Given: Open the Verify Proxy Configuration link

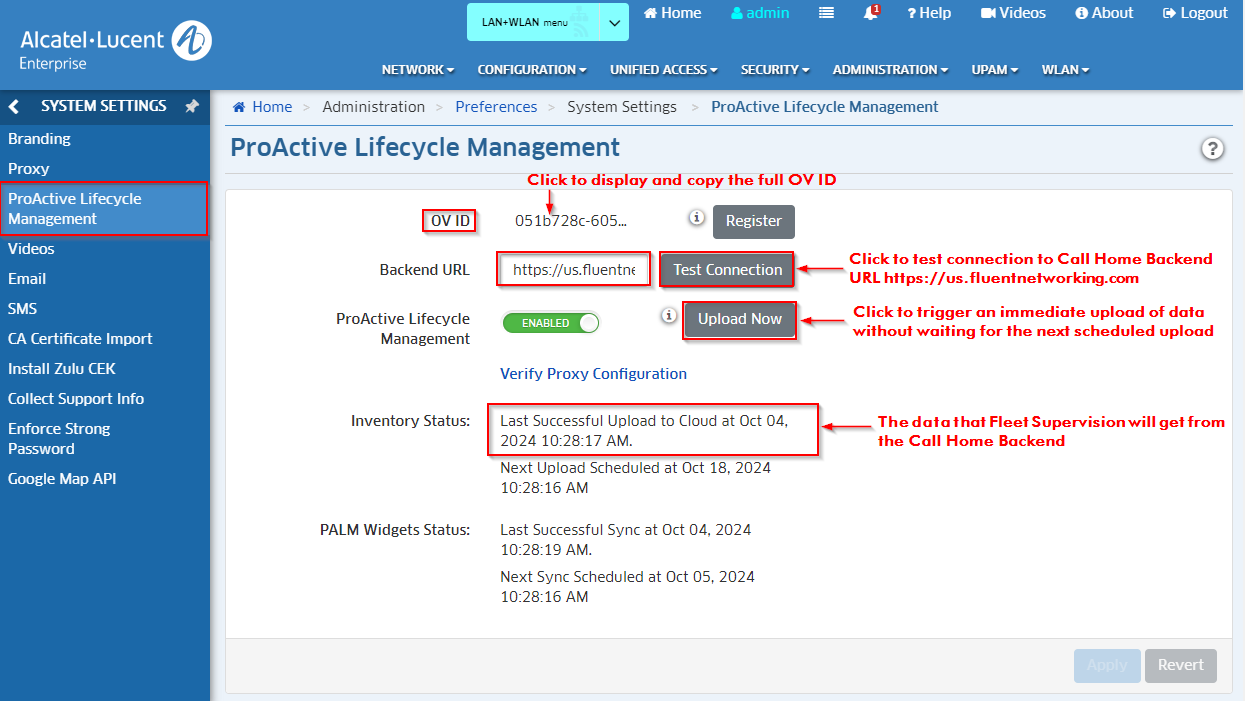Looking at the screenshot, I should [x=593, y=373].
